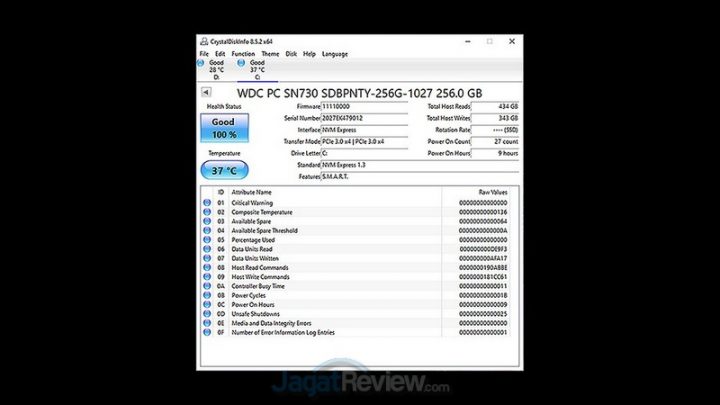Click the Raw Values column header

493,192
